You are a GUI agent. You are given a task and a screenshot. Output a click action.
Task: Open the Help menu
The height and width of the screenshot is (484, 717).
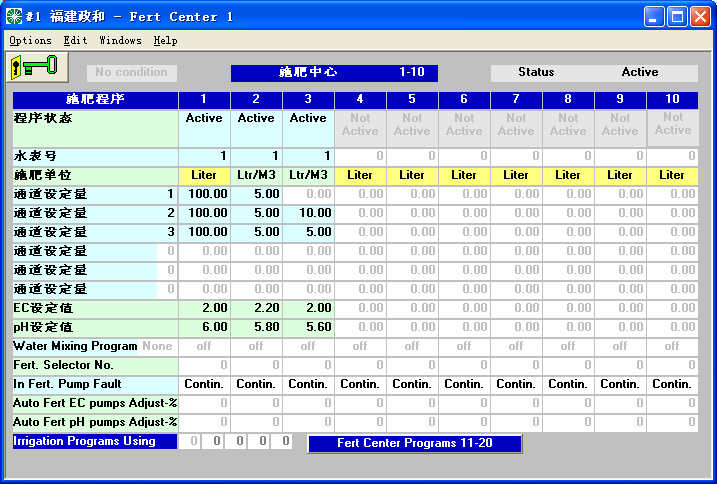(165, 41)
